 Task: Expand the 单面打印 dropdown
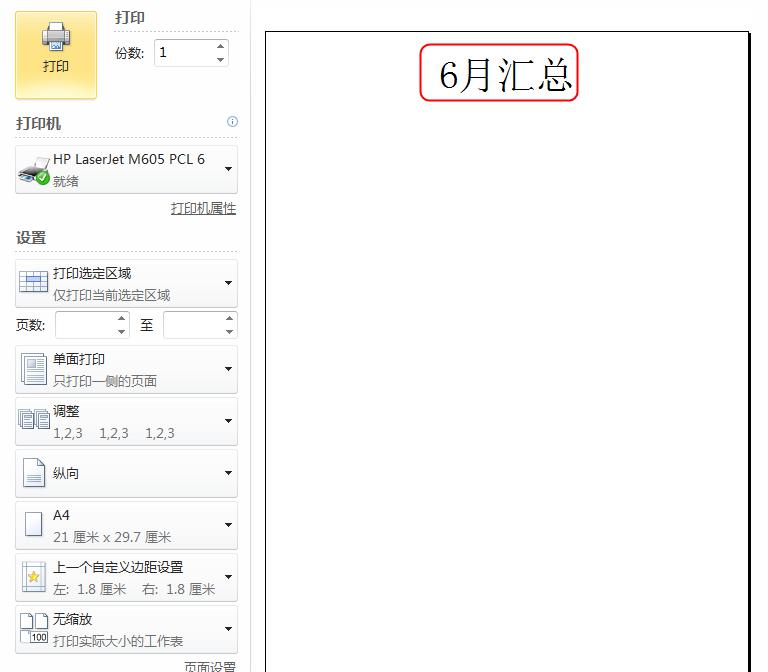coord(126,369)
